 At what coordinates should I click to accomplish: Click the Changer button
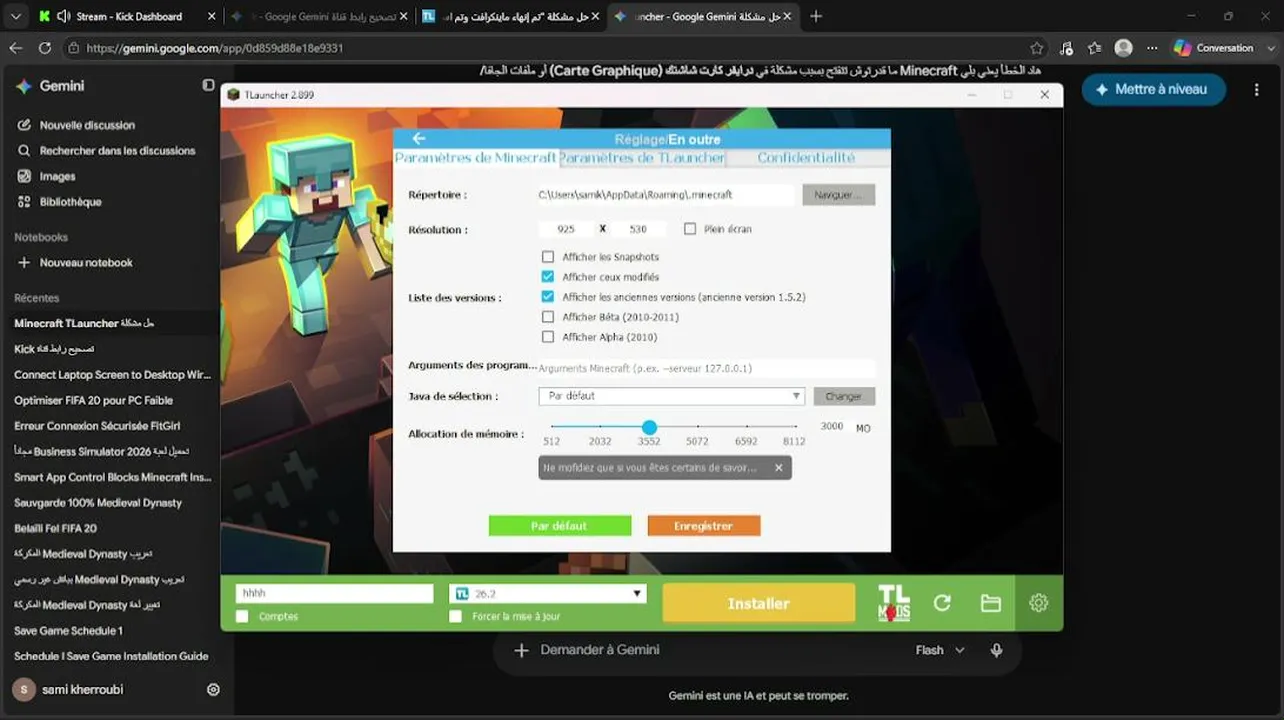844,396
